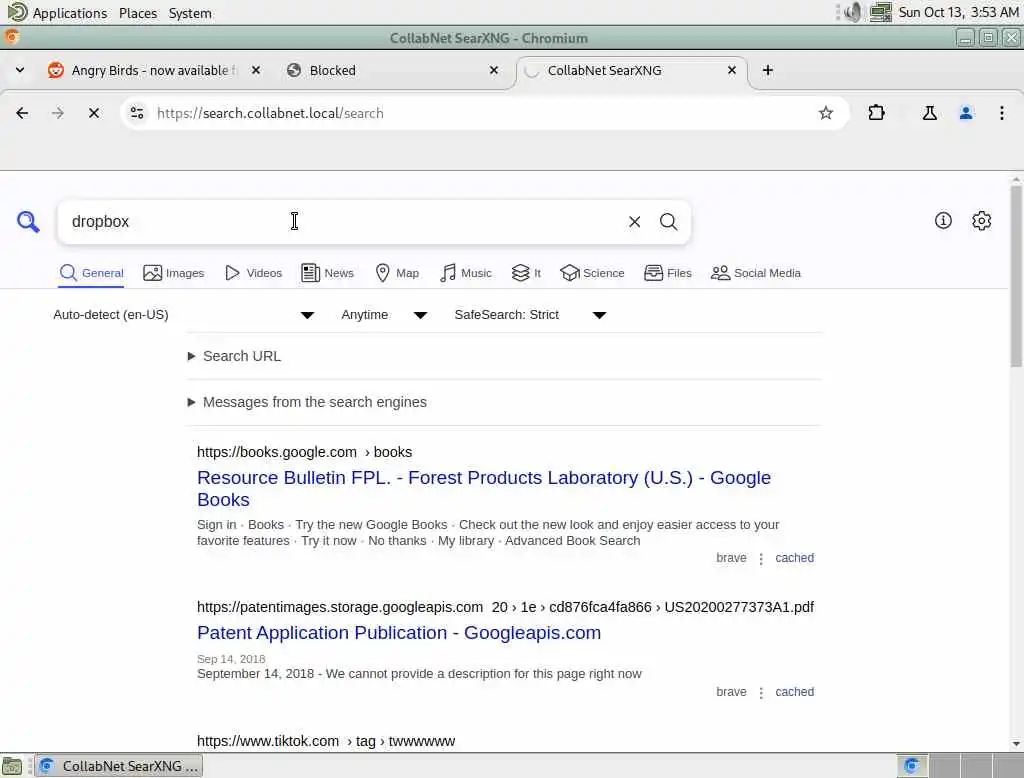Image resolution: width=1024 pixels, height=778 pixels.
Task: Click the books.google.com URL line
Action: (x=304, y=452)
